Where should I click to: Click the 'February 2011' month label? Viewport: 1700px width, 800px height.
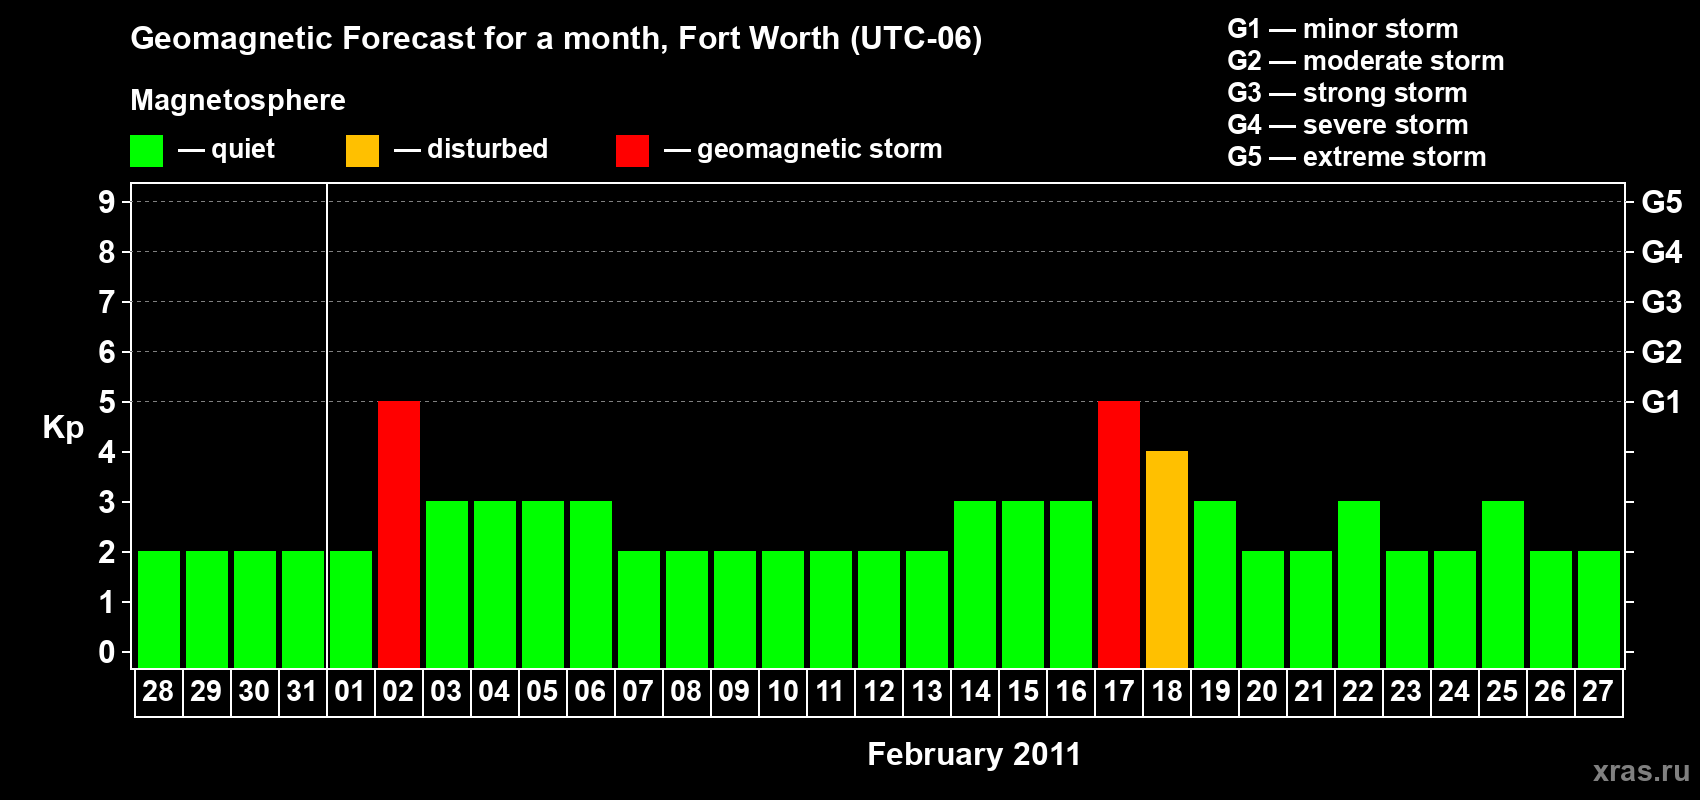(974, 754)
